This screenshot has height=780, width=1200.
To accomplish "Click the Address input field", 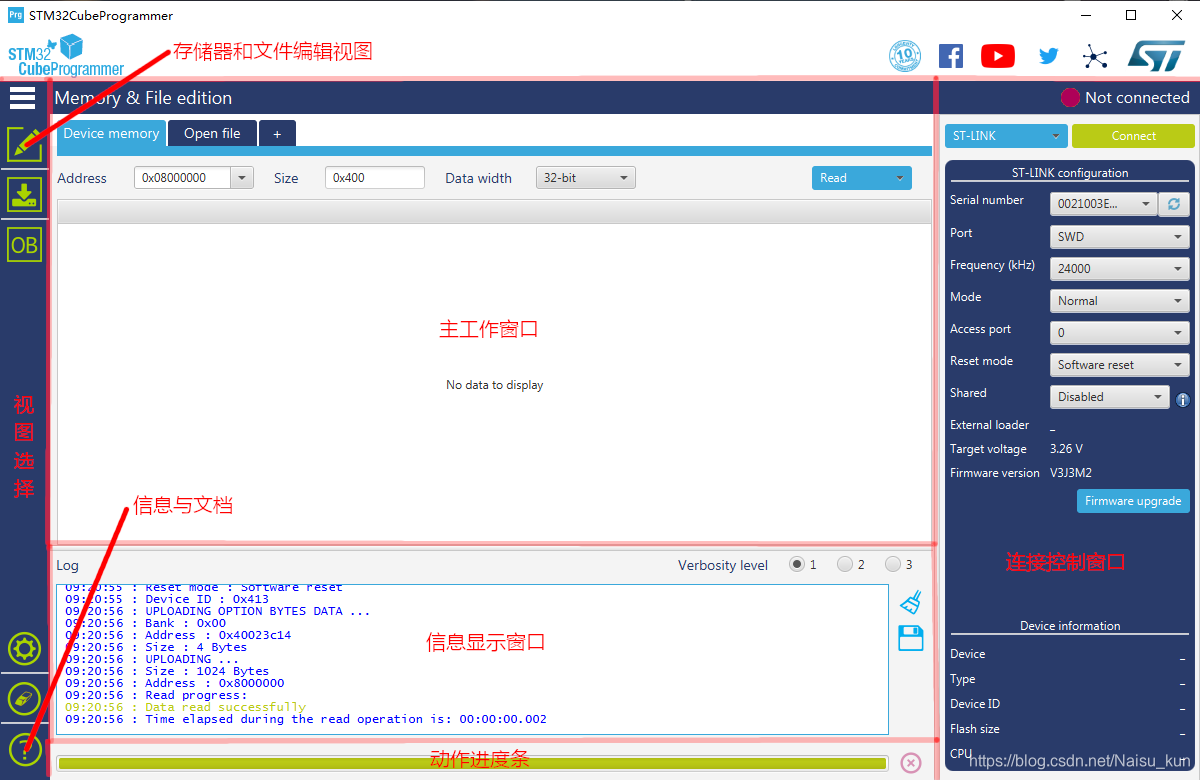I will [183, 178].
